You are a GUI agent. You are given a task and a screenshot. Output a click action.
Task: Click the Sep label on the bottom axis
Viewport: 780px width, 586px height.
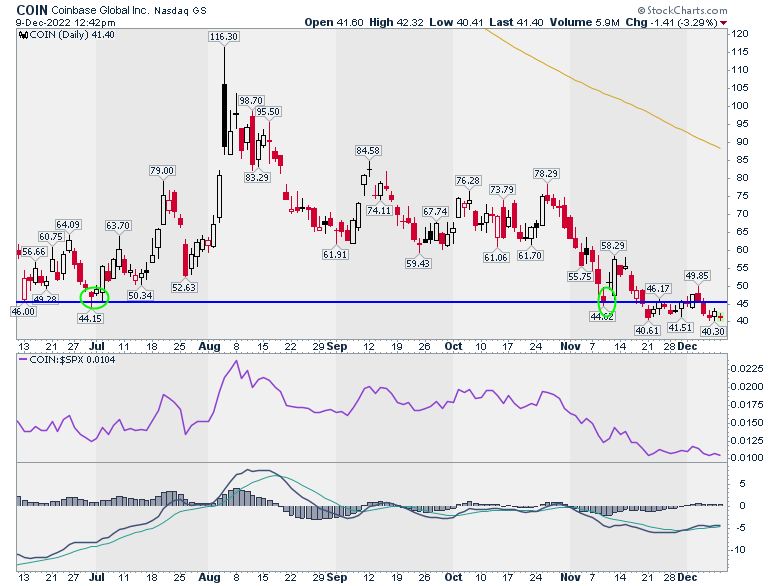(337, 578)
